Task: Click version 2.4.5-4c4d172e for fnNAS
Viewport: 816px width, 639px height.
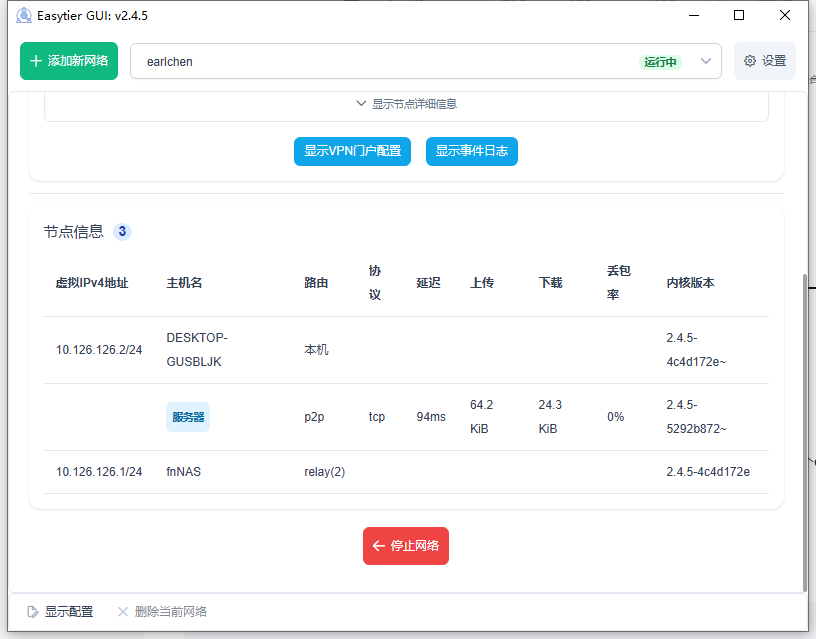Action: [x=708, y=472]
